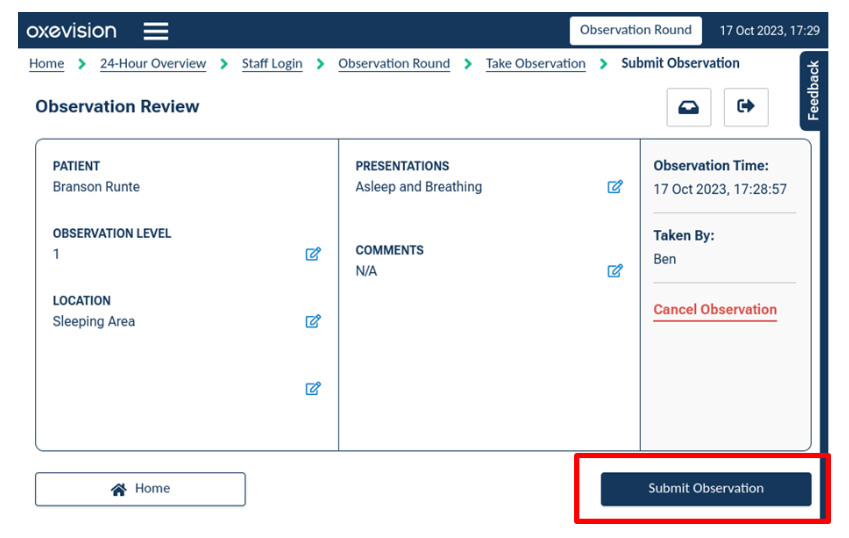849x538 pixels.
Task: Edit the N/A comments field
Action: [x=615, y=271]
